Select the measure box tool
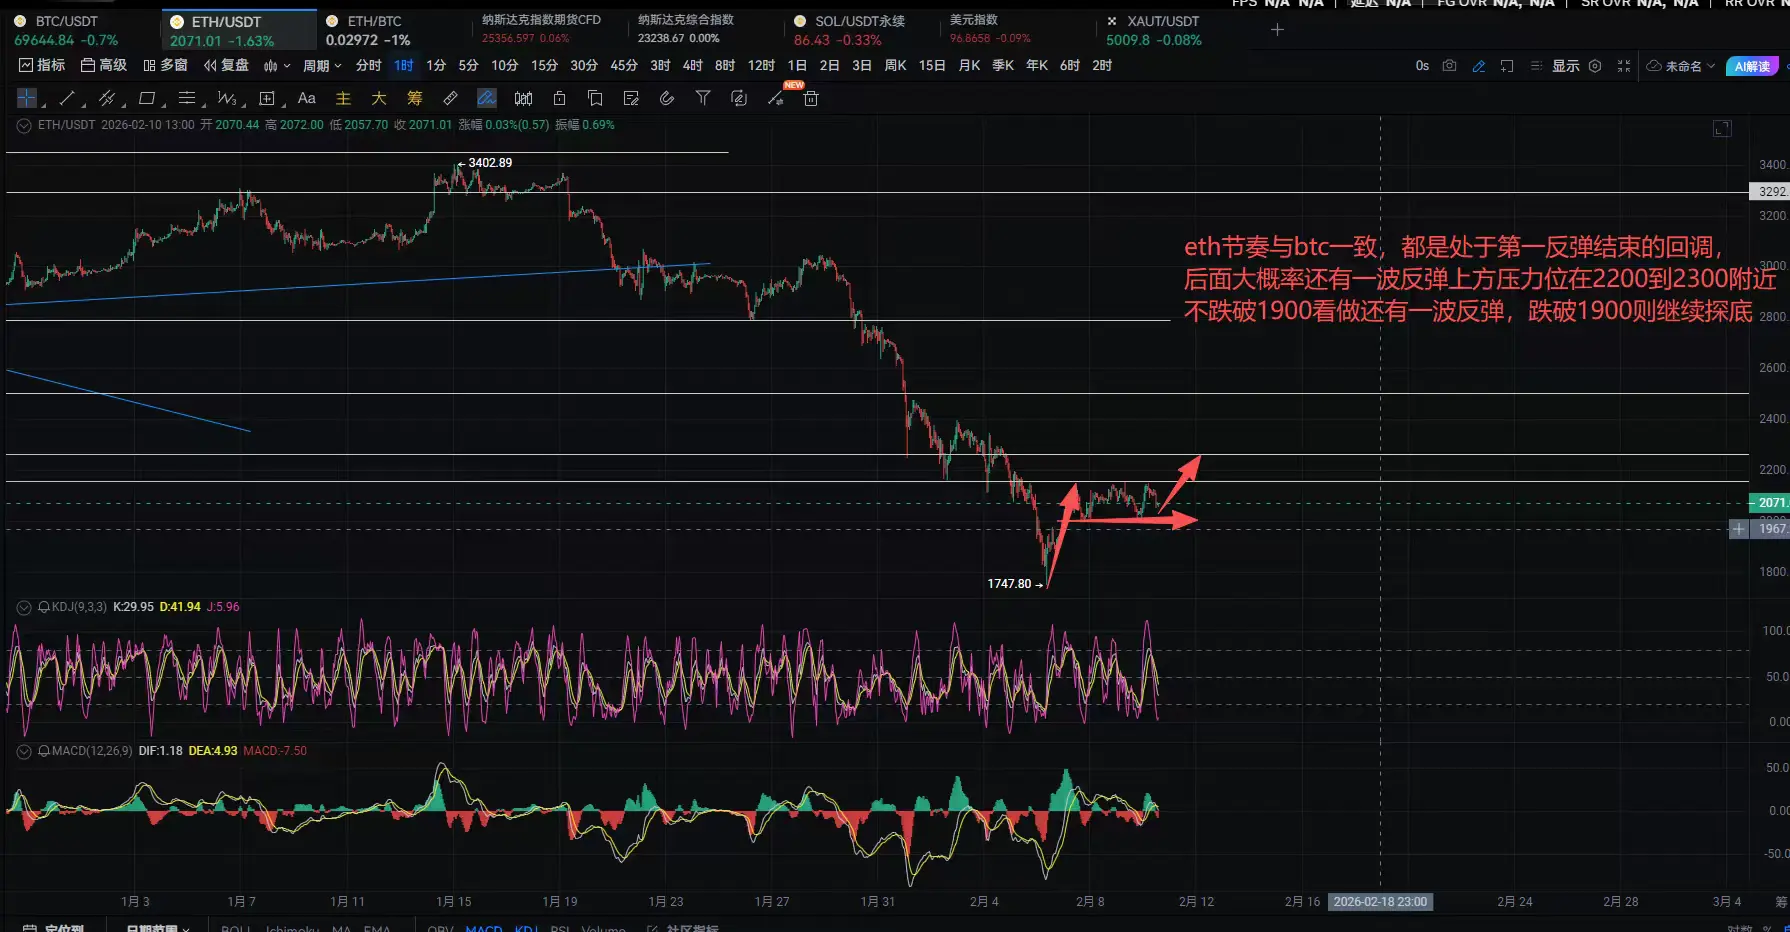The height and width of the screenshot is (932, 1790). pos(267,98)
